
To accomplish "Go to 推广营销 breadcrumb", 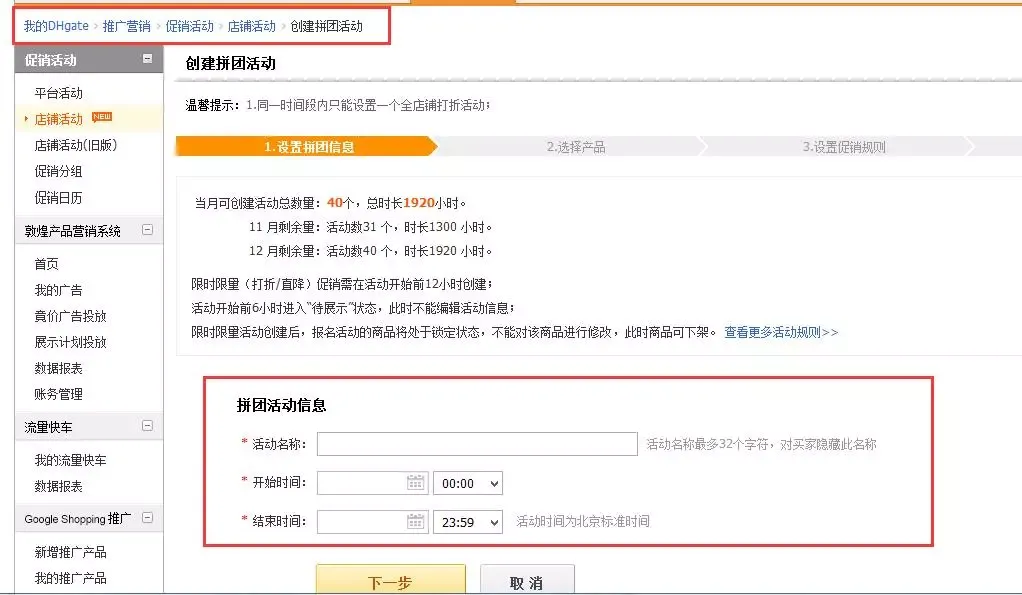I will coord(126,26).
